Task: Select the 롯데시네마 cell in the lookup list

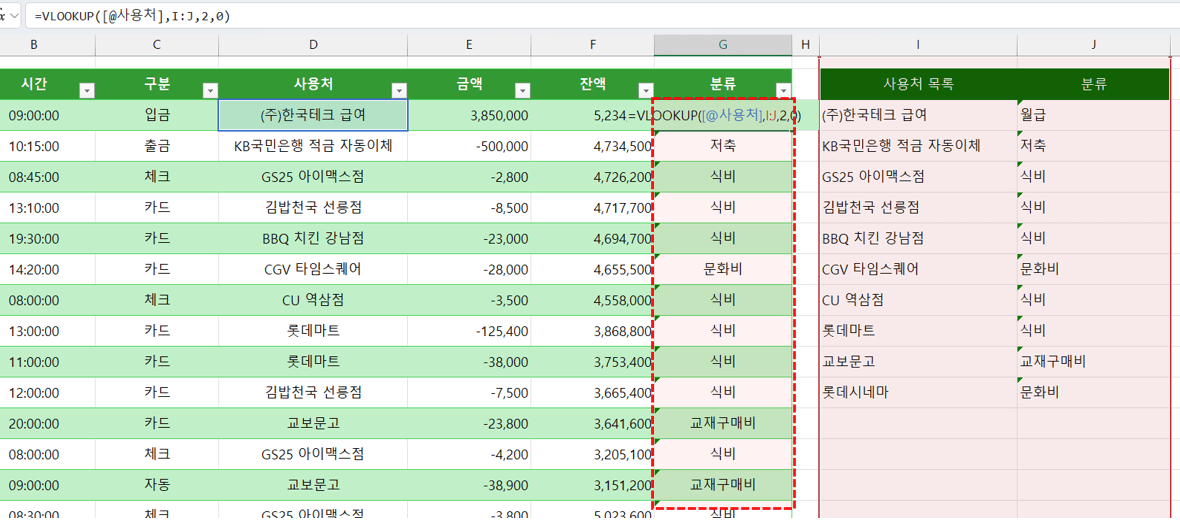Action: [855, 393]
